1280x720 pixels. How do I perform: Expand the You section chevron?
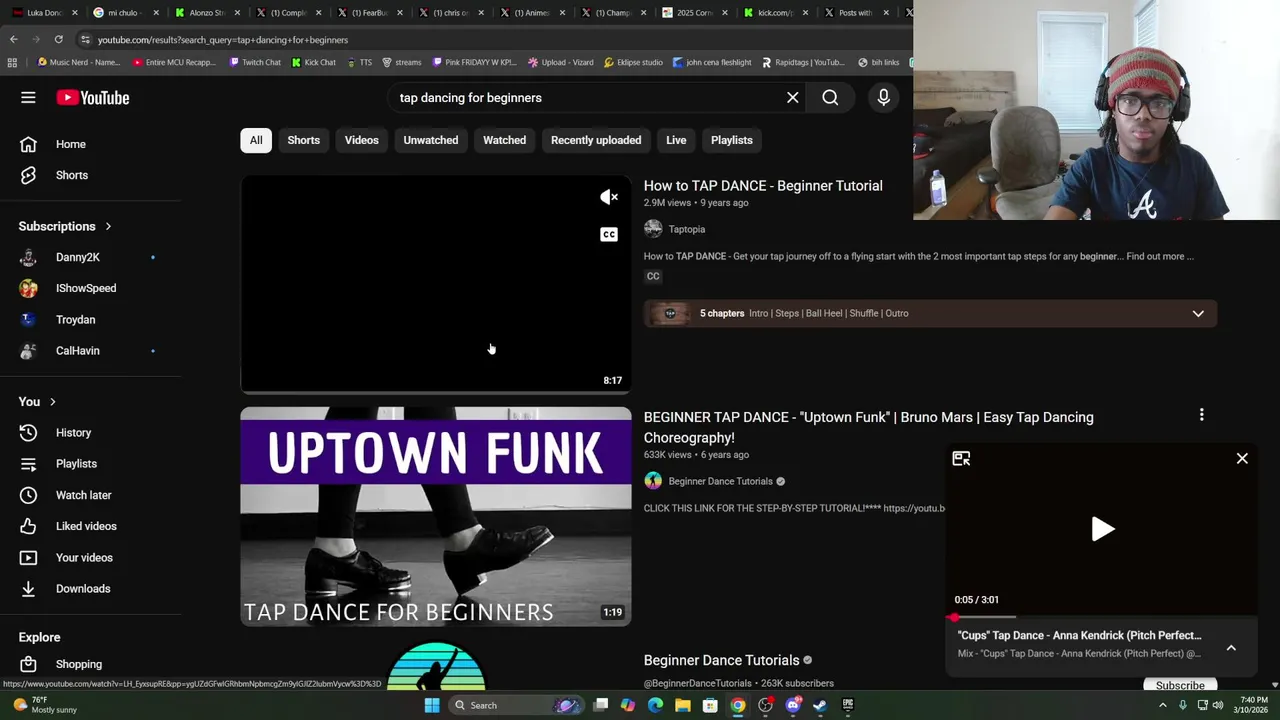52,402
